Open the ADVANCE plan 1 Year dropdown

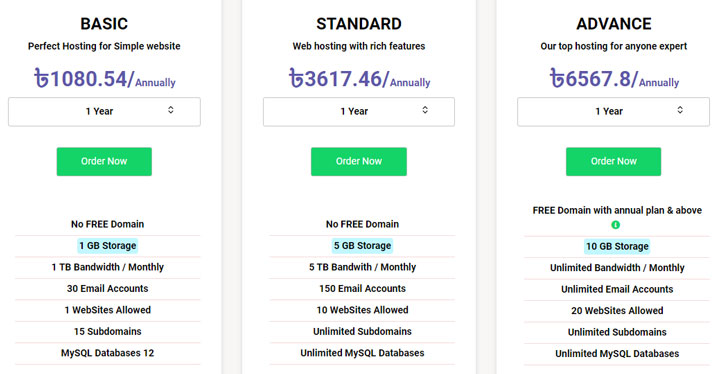[x=613, y=112]
